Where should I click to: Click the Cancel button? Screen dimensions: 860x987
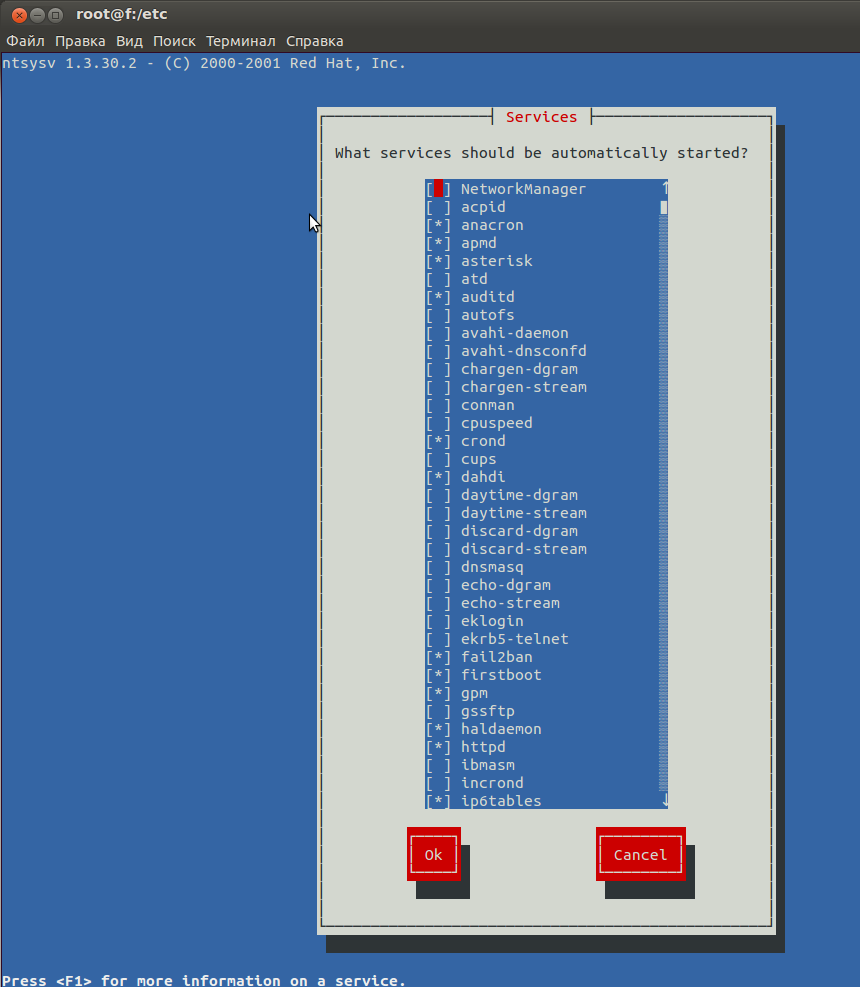tap(640, 854)
